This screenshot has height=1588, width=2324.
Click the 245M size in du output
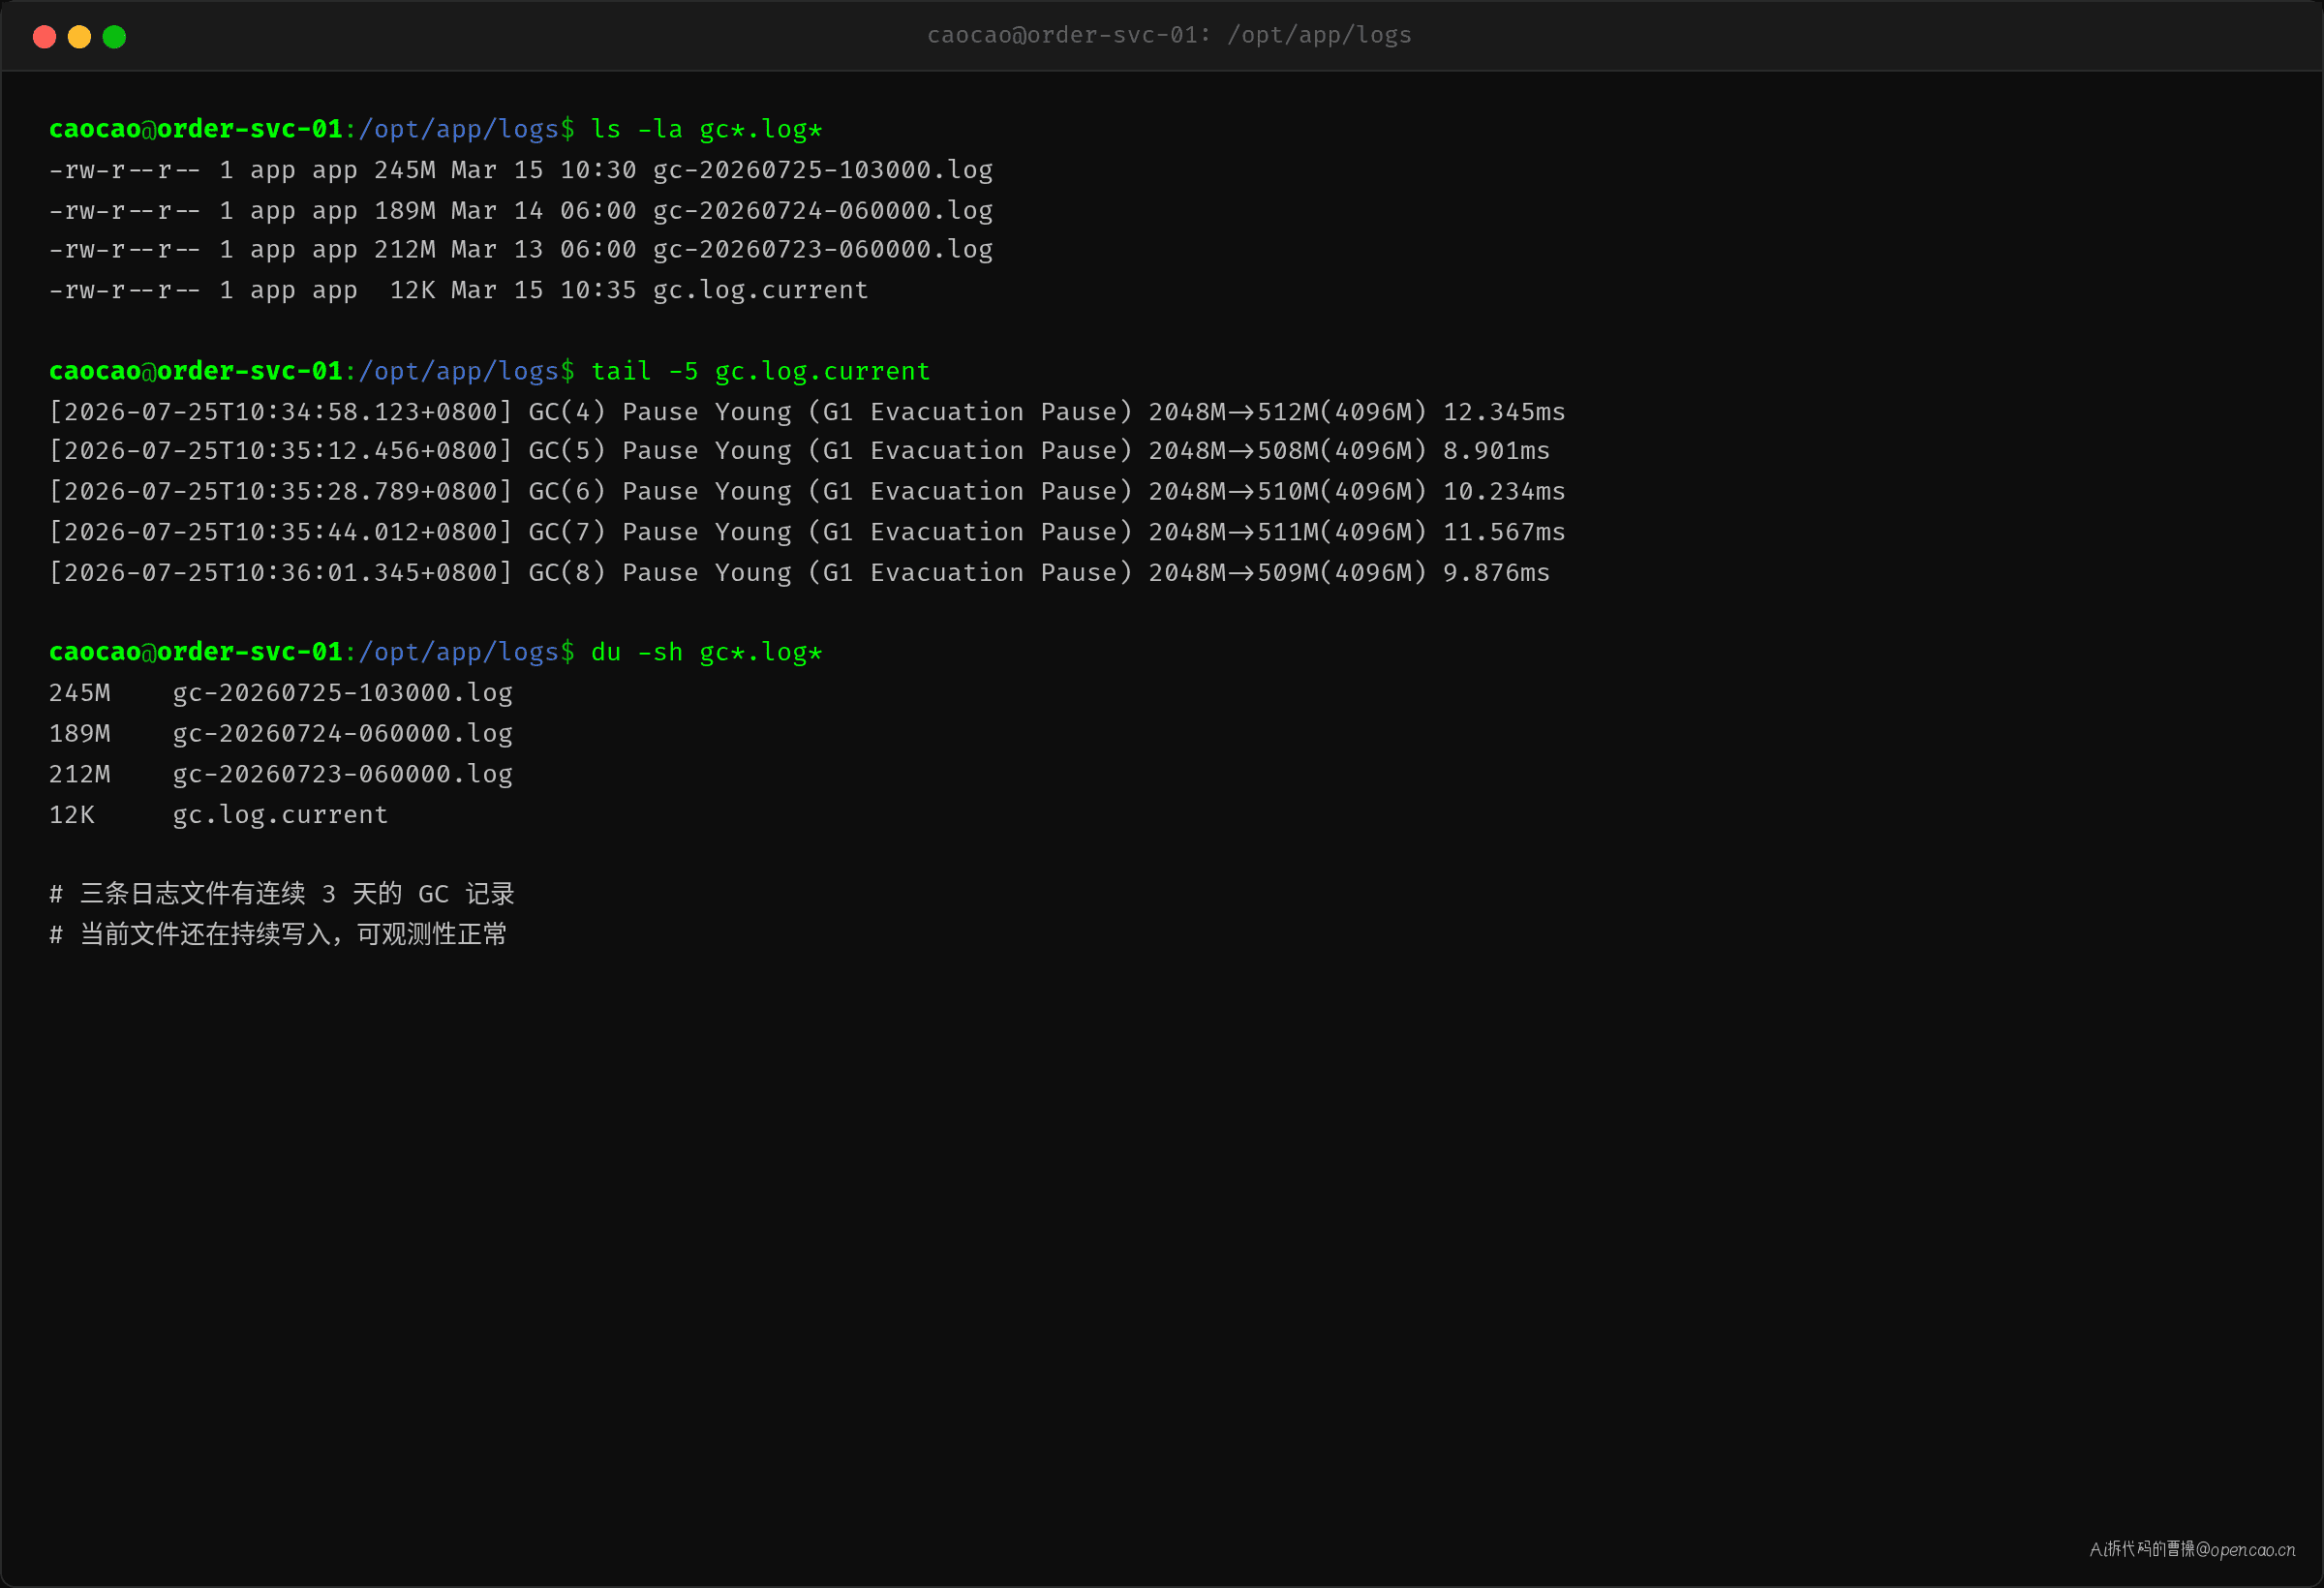click(x=80, y=693)
